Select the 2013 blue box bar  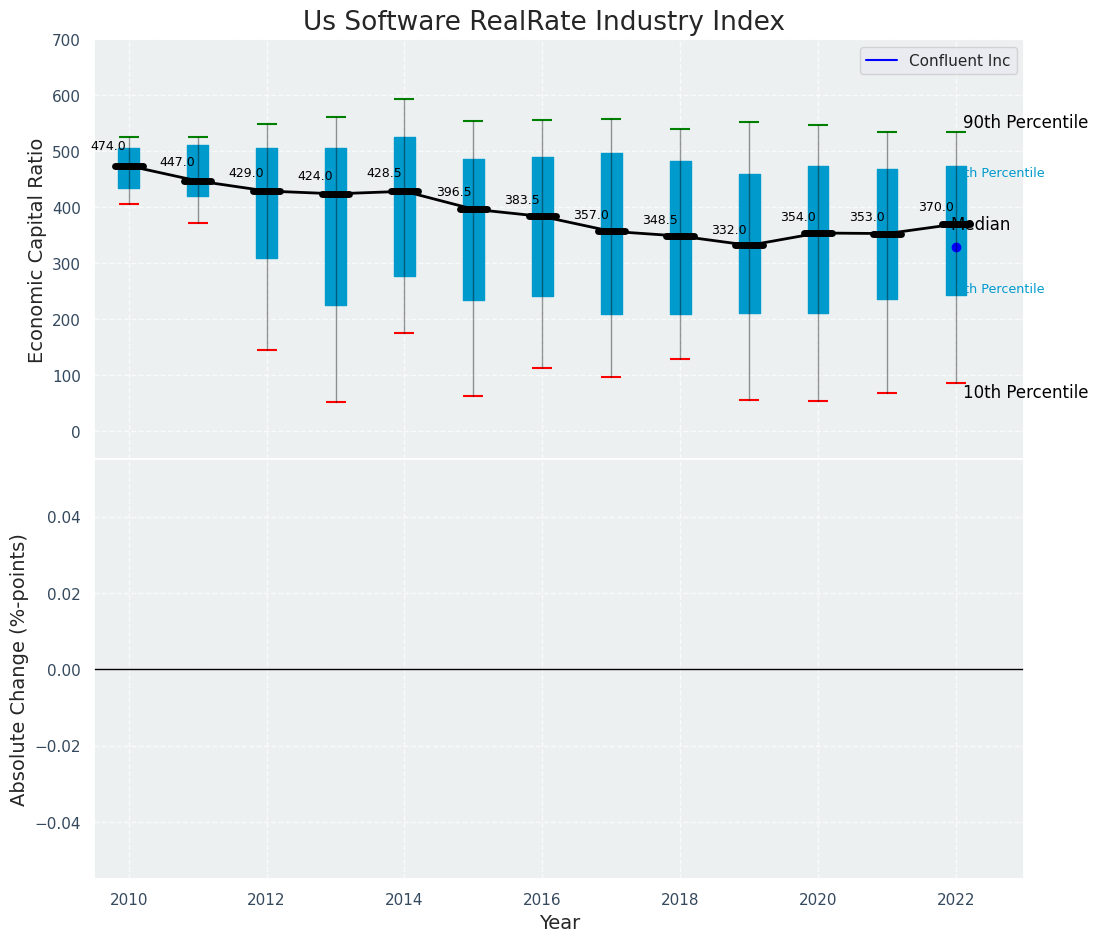[x=336, y=227]
